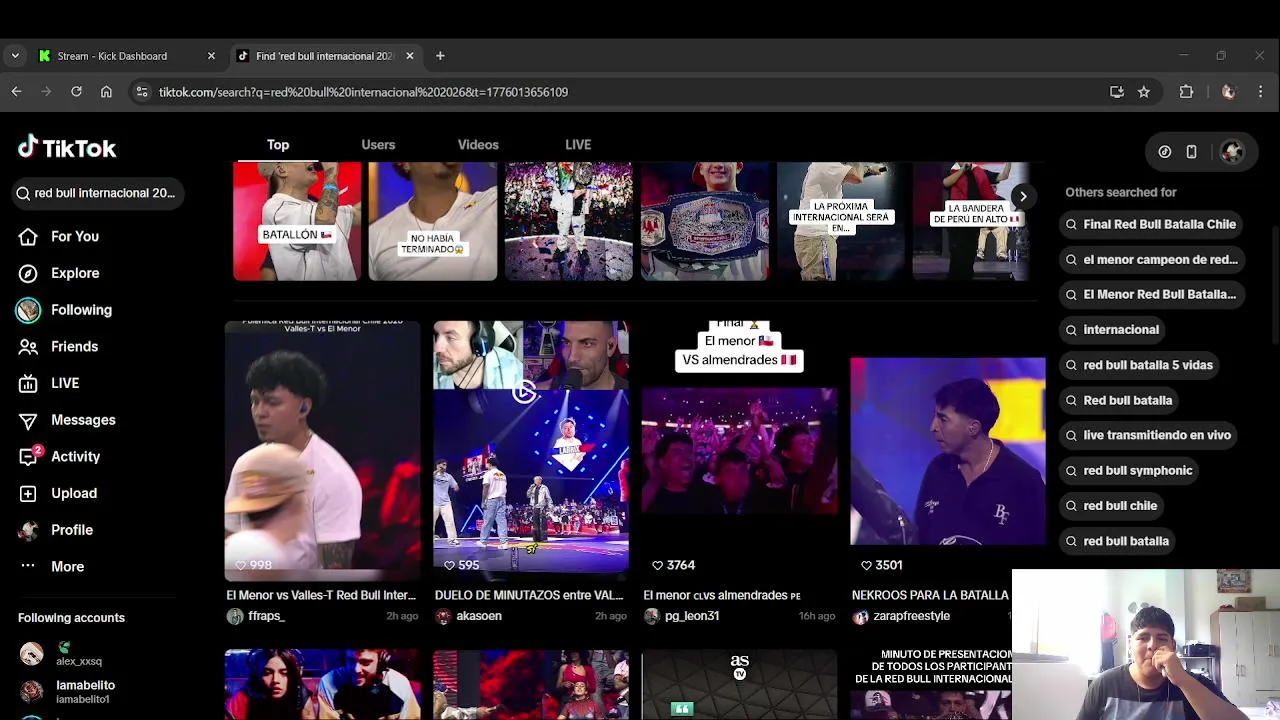Click the install app icon in address bar
Screen dimensions: 1280x720
pyautogui.click(x=1117, y=92)
